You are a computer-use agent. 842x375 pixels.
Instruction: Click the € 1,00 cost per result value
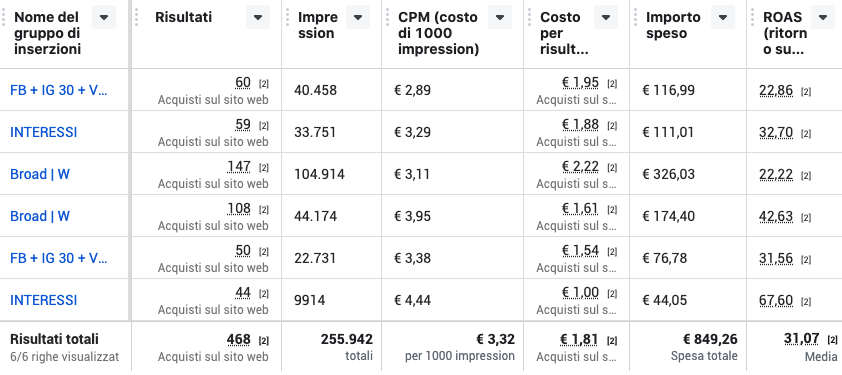point(580,292)
